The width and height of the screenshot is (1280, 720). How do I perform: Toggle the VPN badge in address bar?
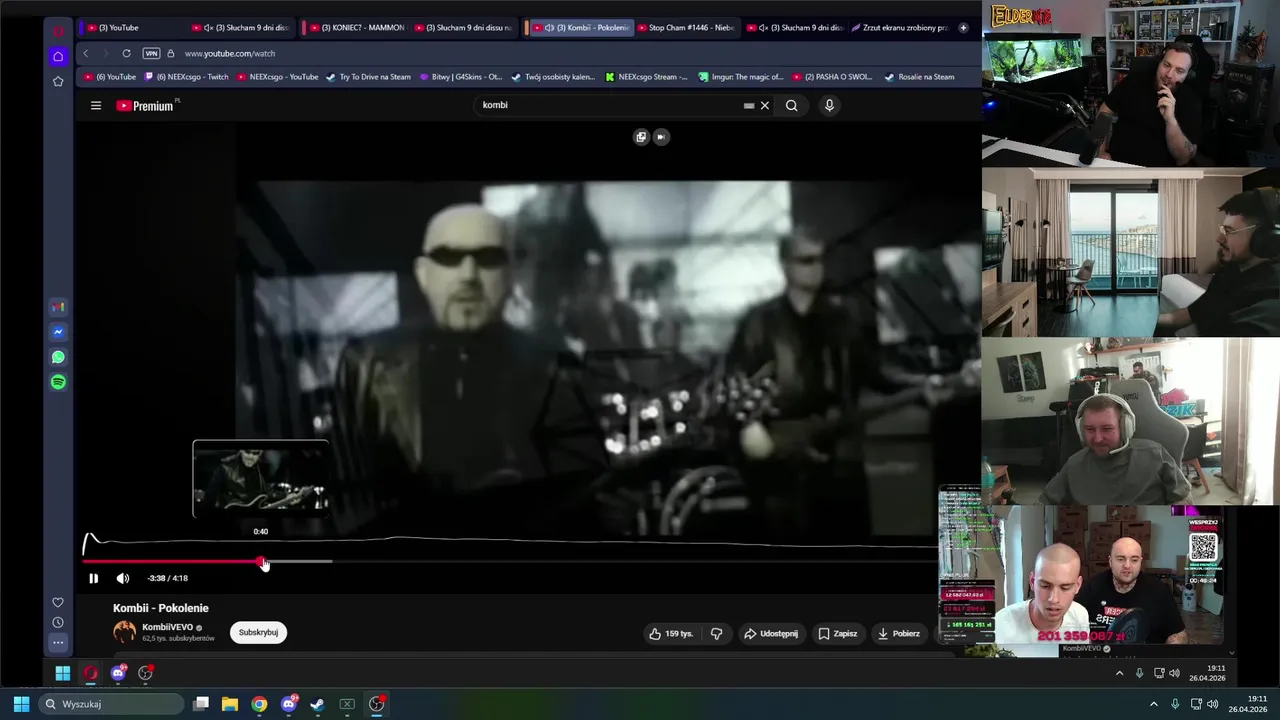(151, 53)
